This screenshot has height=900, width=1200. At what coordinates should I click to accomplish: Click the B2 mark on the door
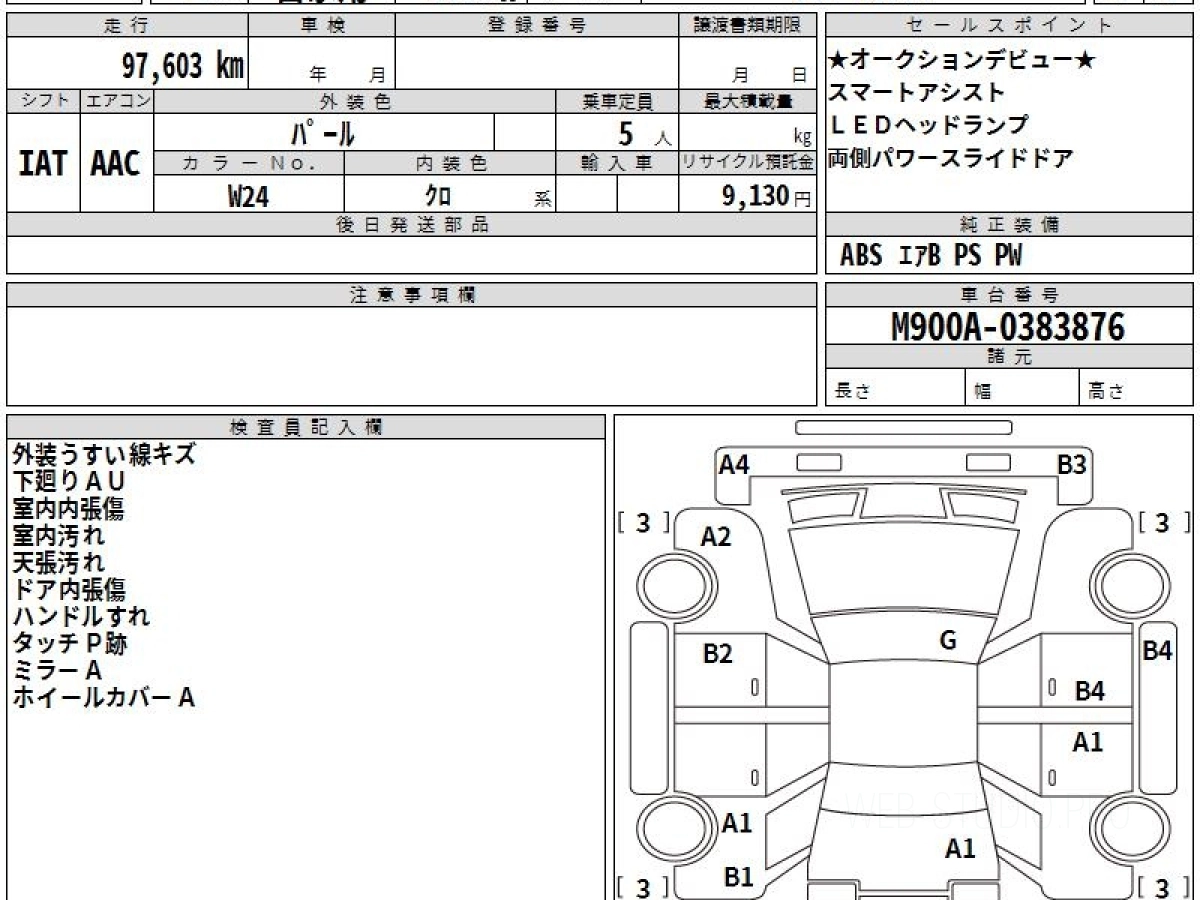pyautogui.click(x=718, y=654)
